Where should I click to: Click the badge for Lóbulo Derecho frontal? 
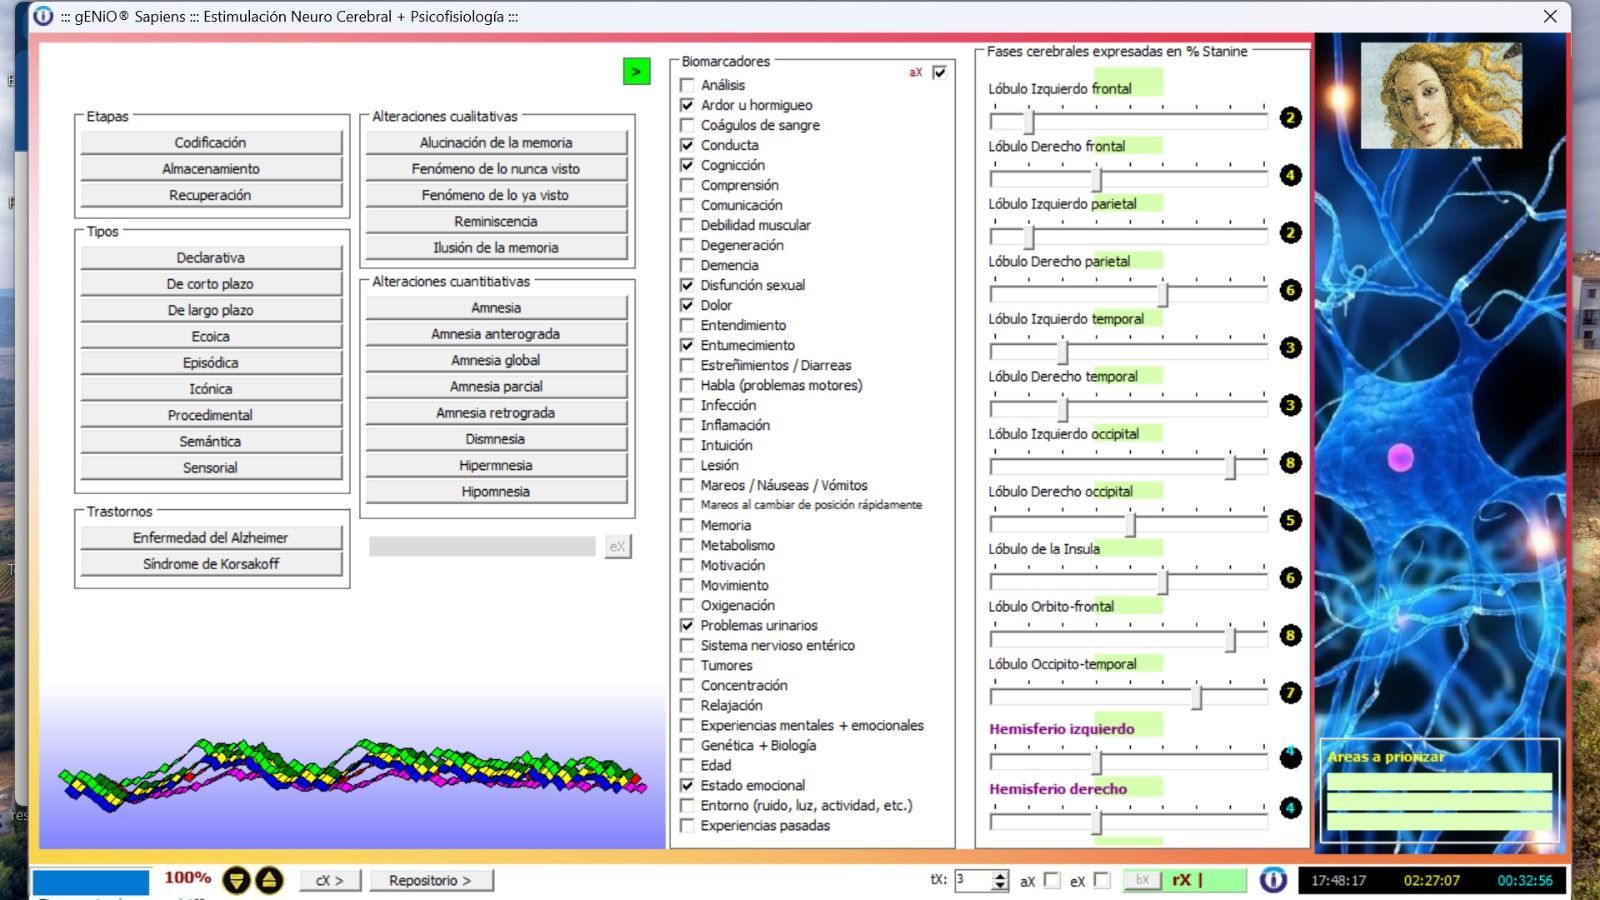[1290, 175]
